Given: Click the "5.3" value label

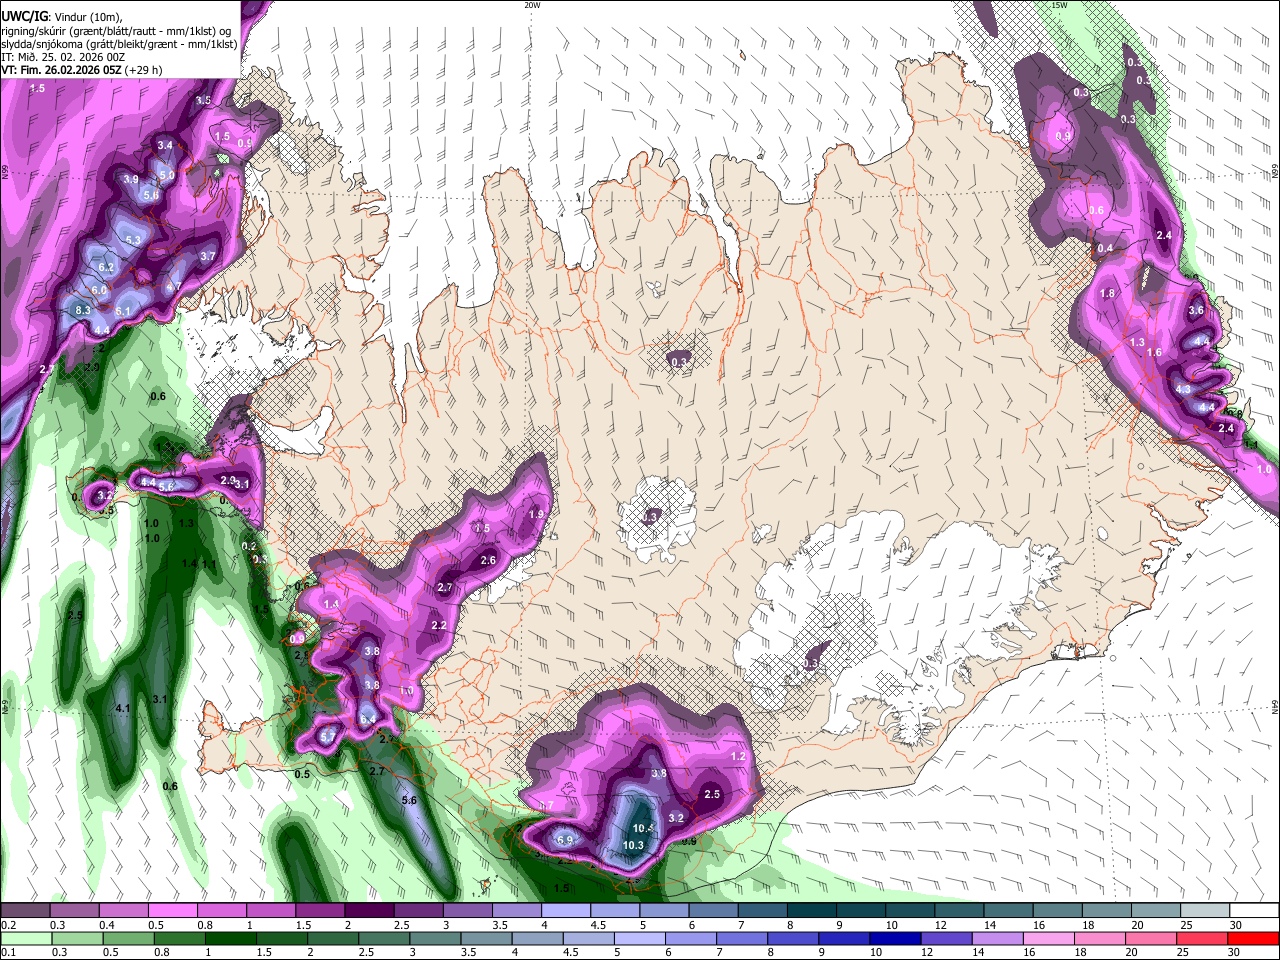Looking at the screenshot, I should click(x=134, y=240).
